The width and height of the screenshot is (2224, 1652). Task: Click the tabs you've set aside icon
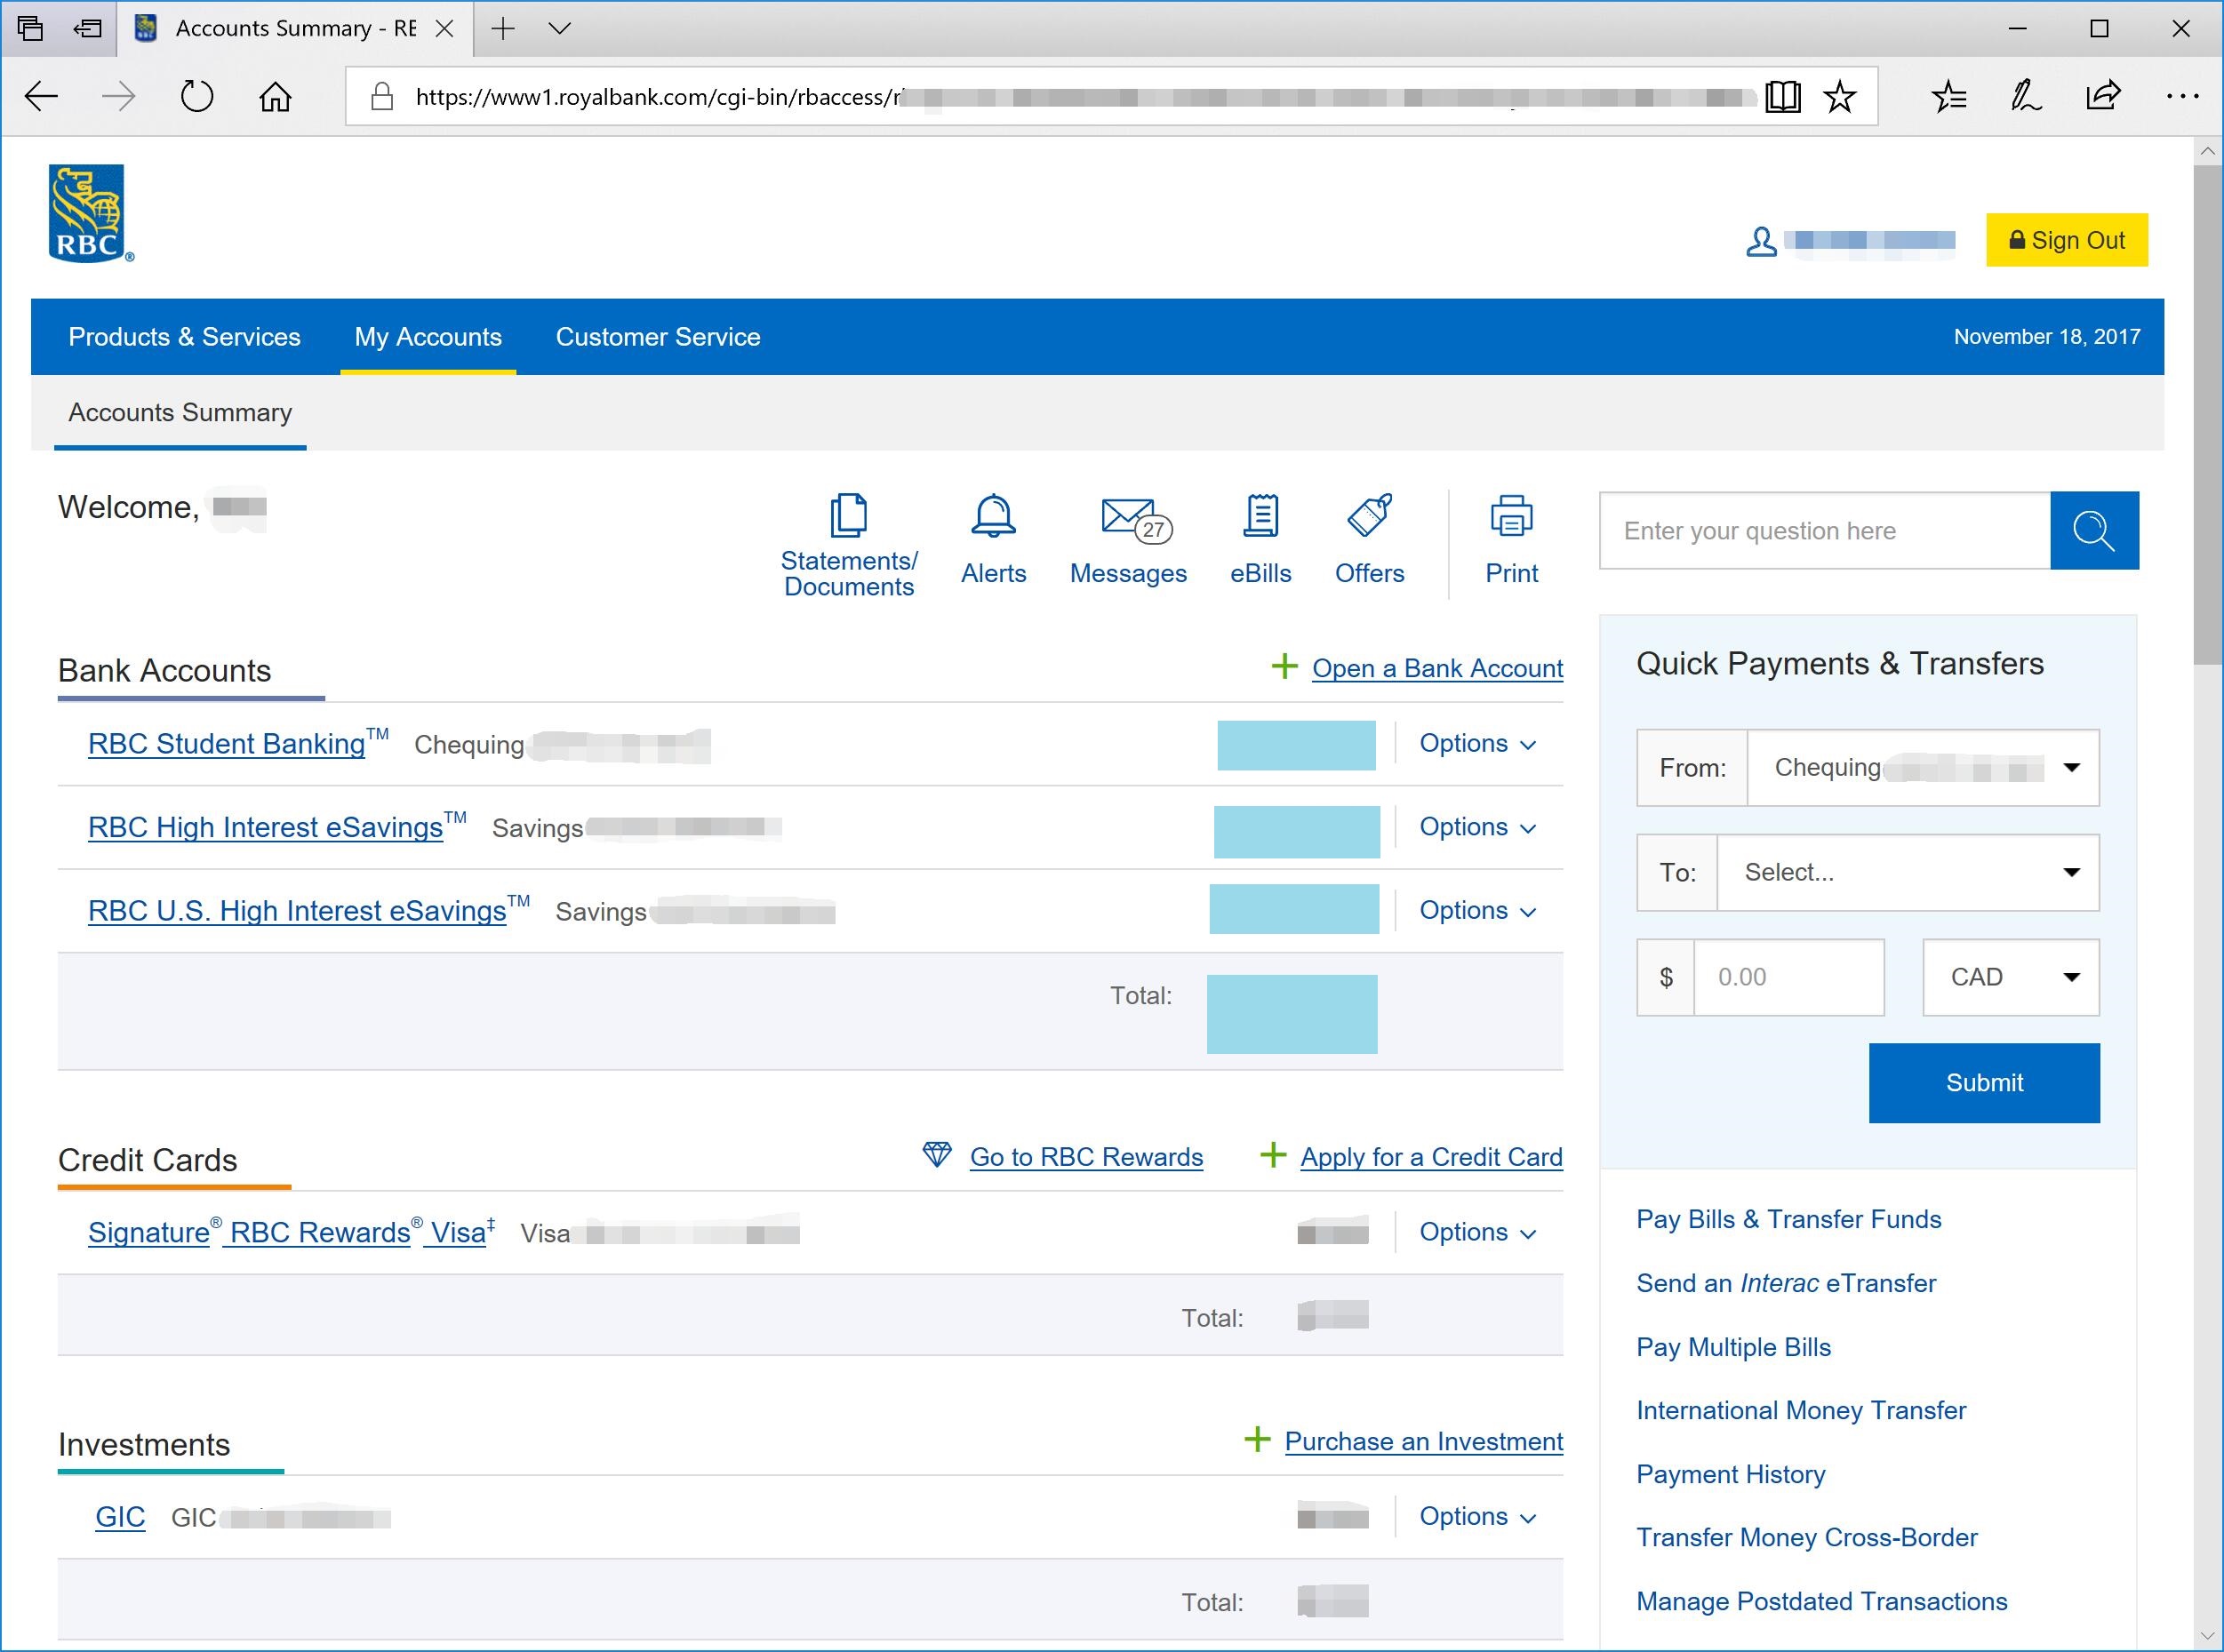point(30,29)
